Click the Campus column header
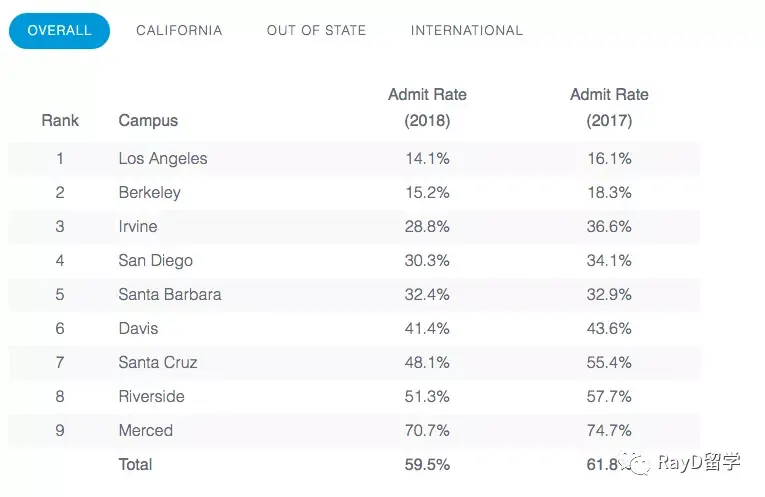Viewport: 765px width, 497px height. (x=148, y=120)
